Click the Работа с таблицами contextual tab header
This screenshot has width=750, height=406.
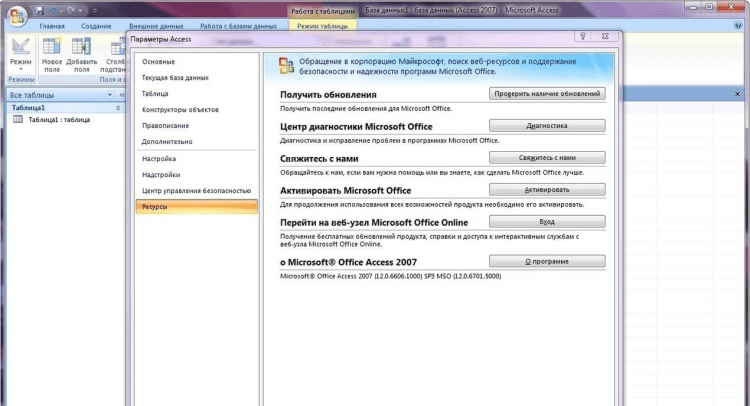tap(323, 11)
